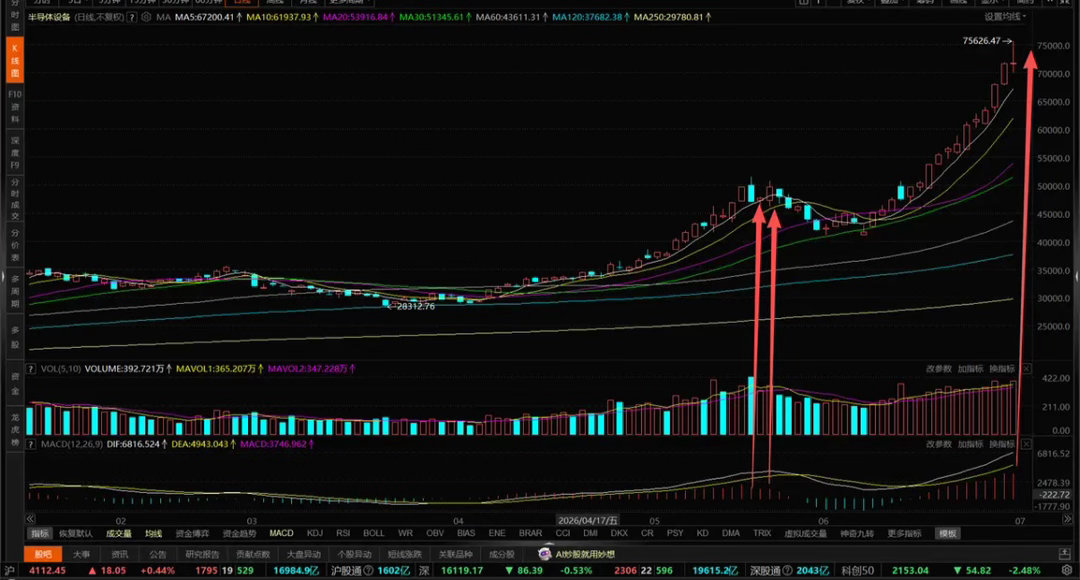Toggle the KDJ indicator
Image resolution: width=1080 pixels, height=580 pixels.
[x=315, y=533]
